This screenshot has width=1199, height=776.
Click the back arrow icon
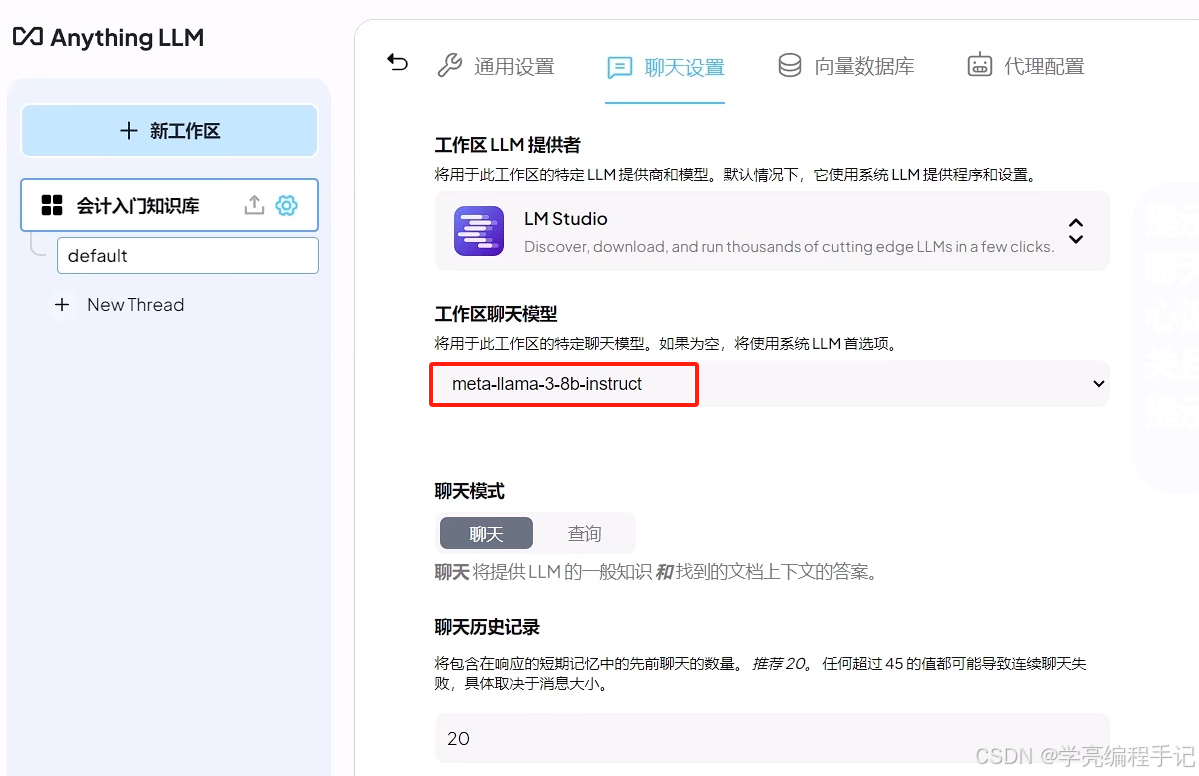pyautogui.click(x=398, y=62)
